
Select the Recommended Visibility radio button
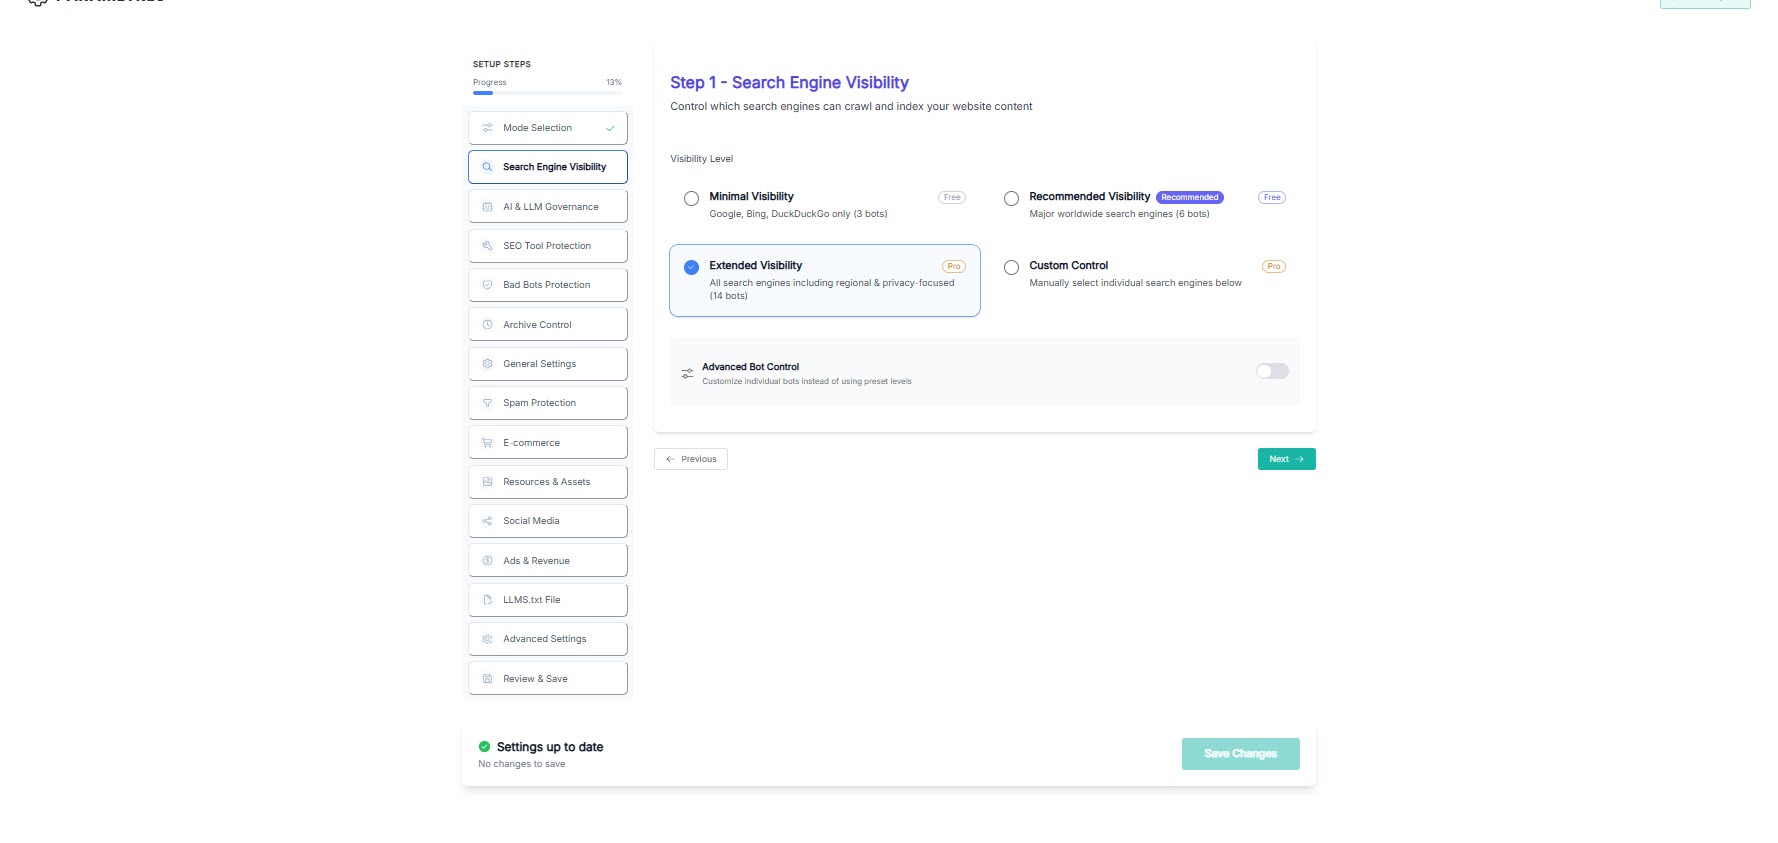click(x=1011, y=199)
